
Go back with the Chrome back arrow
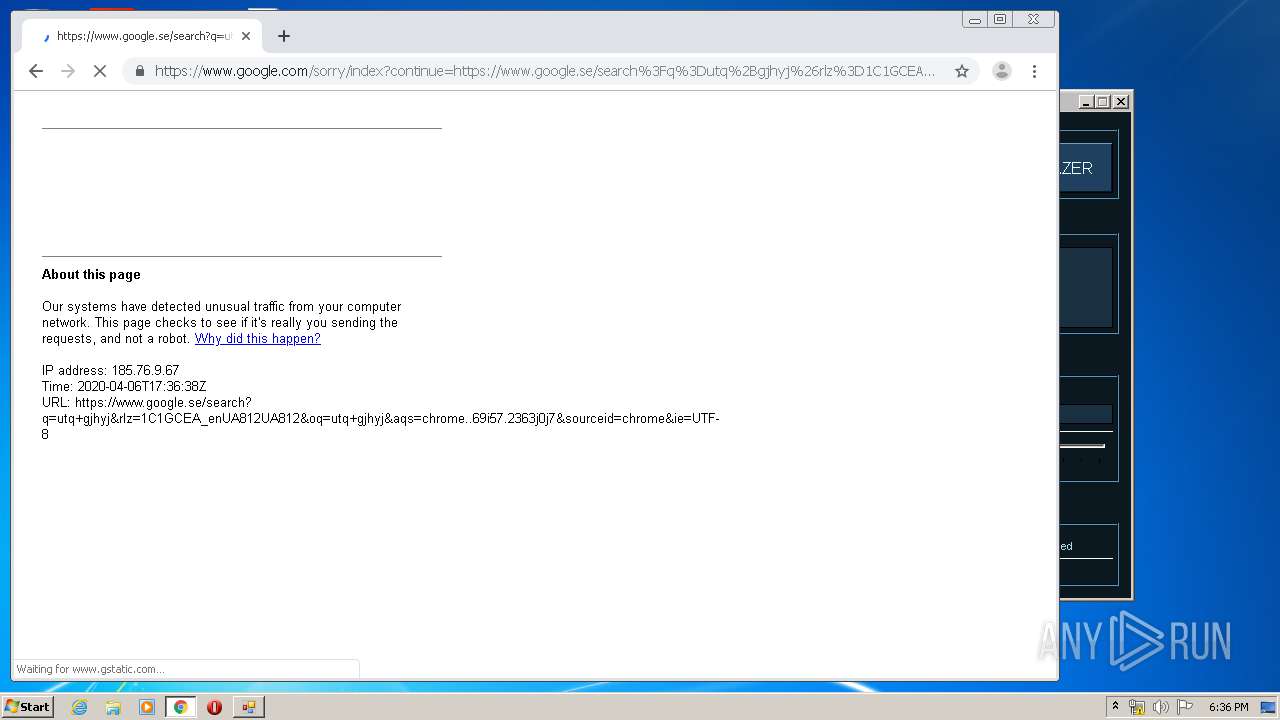[x=36, y=71]
